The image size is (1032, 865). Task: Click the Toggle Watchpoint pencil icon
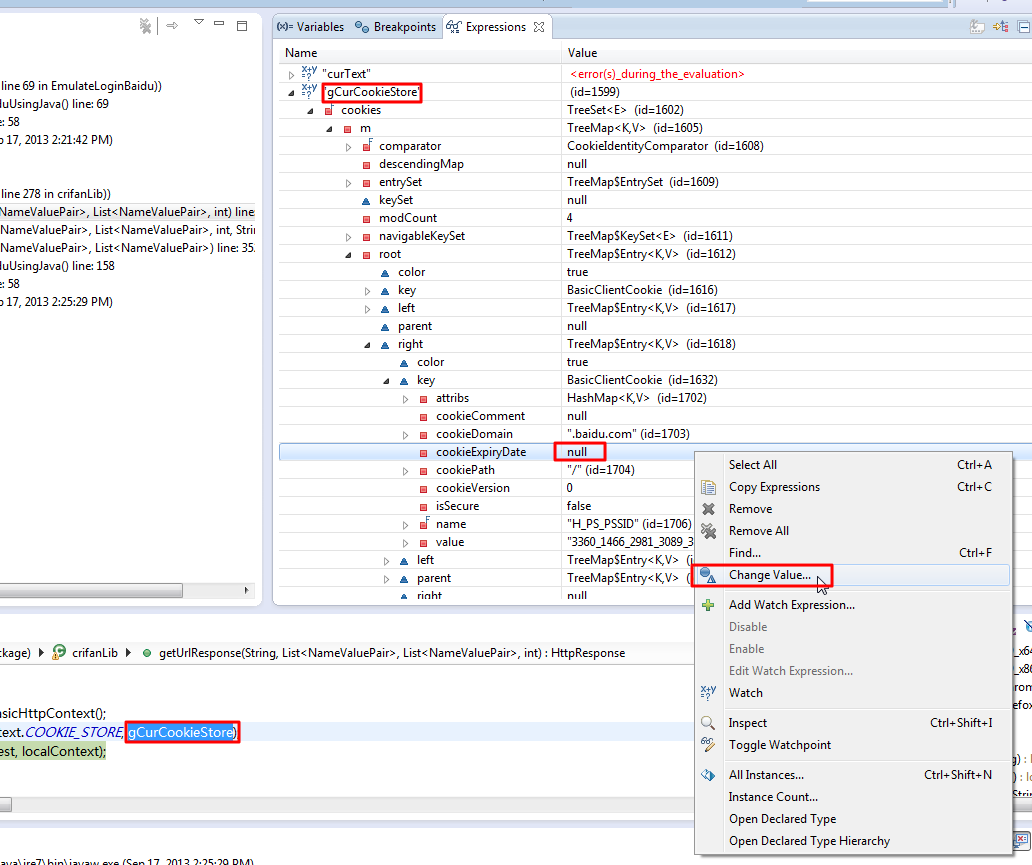708,745
